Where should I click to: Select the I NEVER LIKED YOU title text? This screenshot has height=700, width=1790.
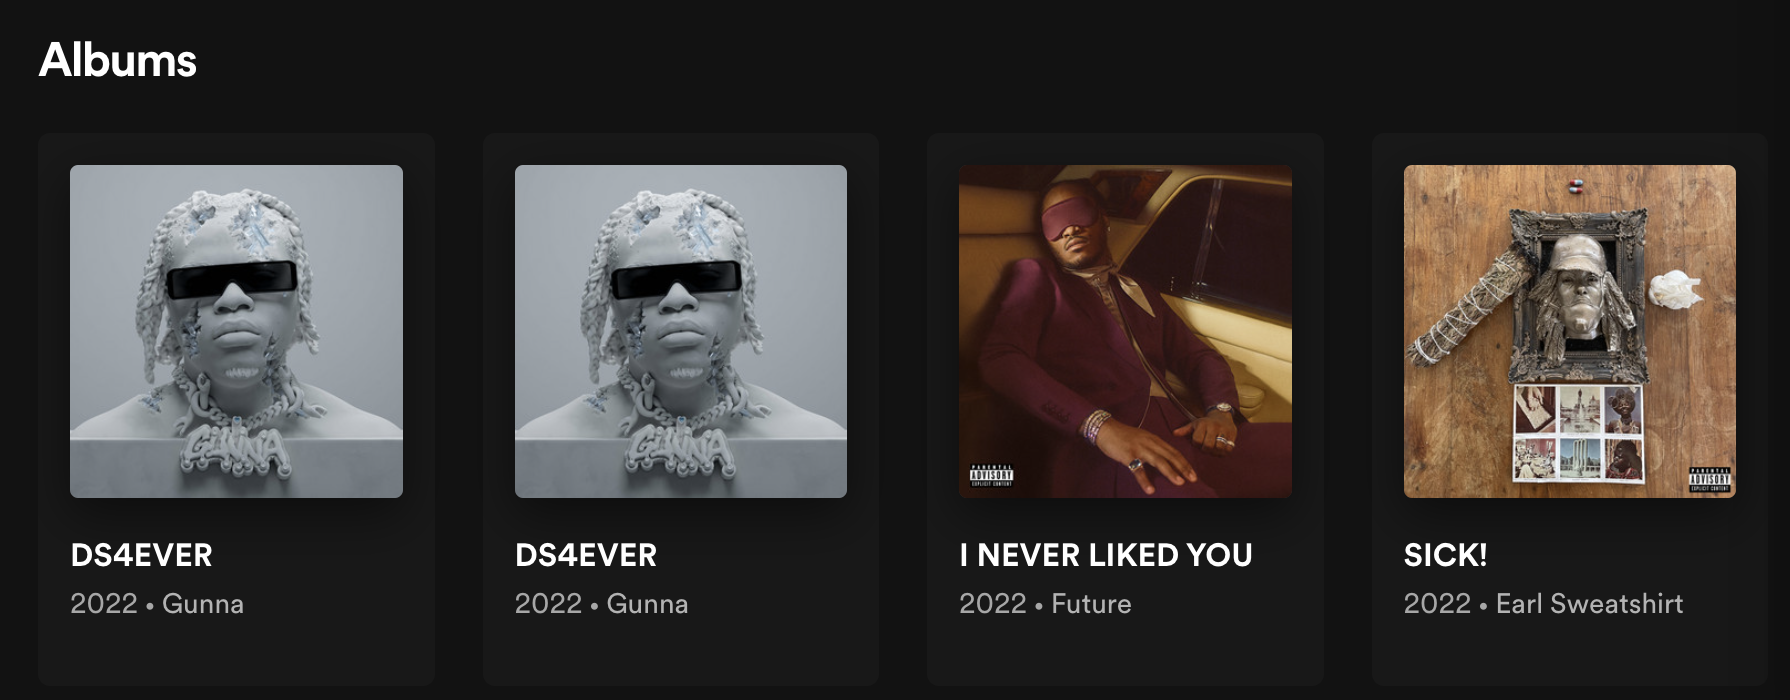tap(1106, 555)
